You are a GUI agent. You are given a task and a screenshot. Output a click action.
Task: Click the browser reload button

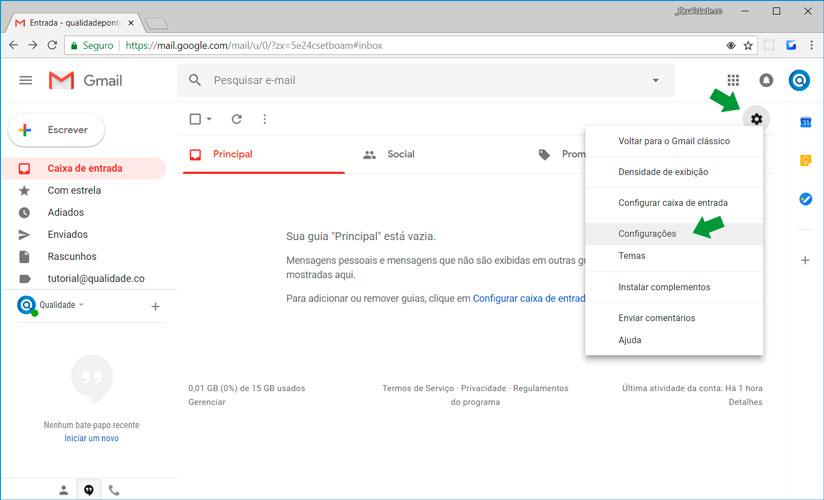[x=52, y=45]
